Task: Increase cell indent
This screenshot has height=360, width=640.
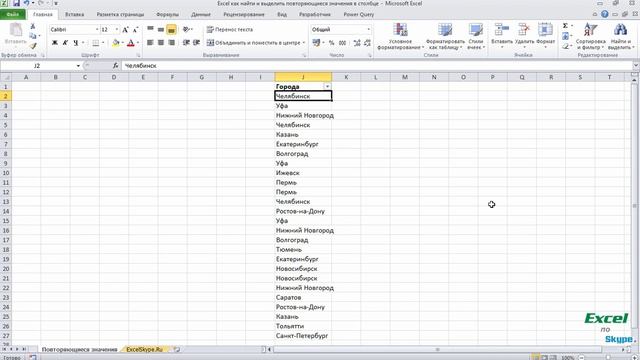Action: pos(196,42)
